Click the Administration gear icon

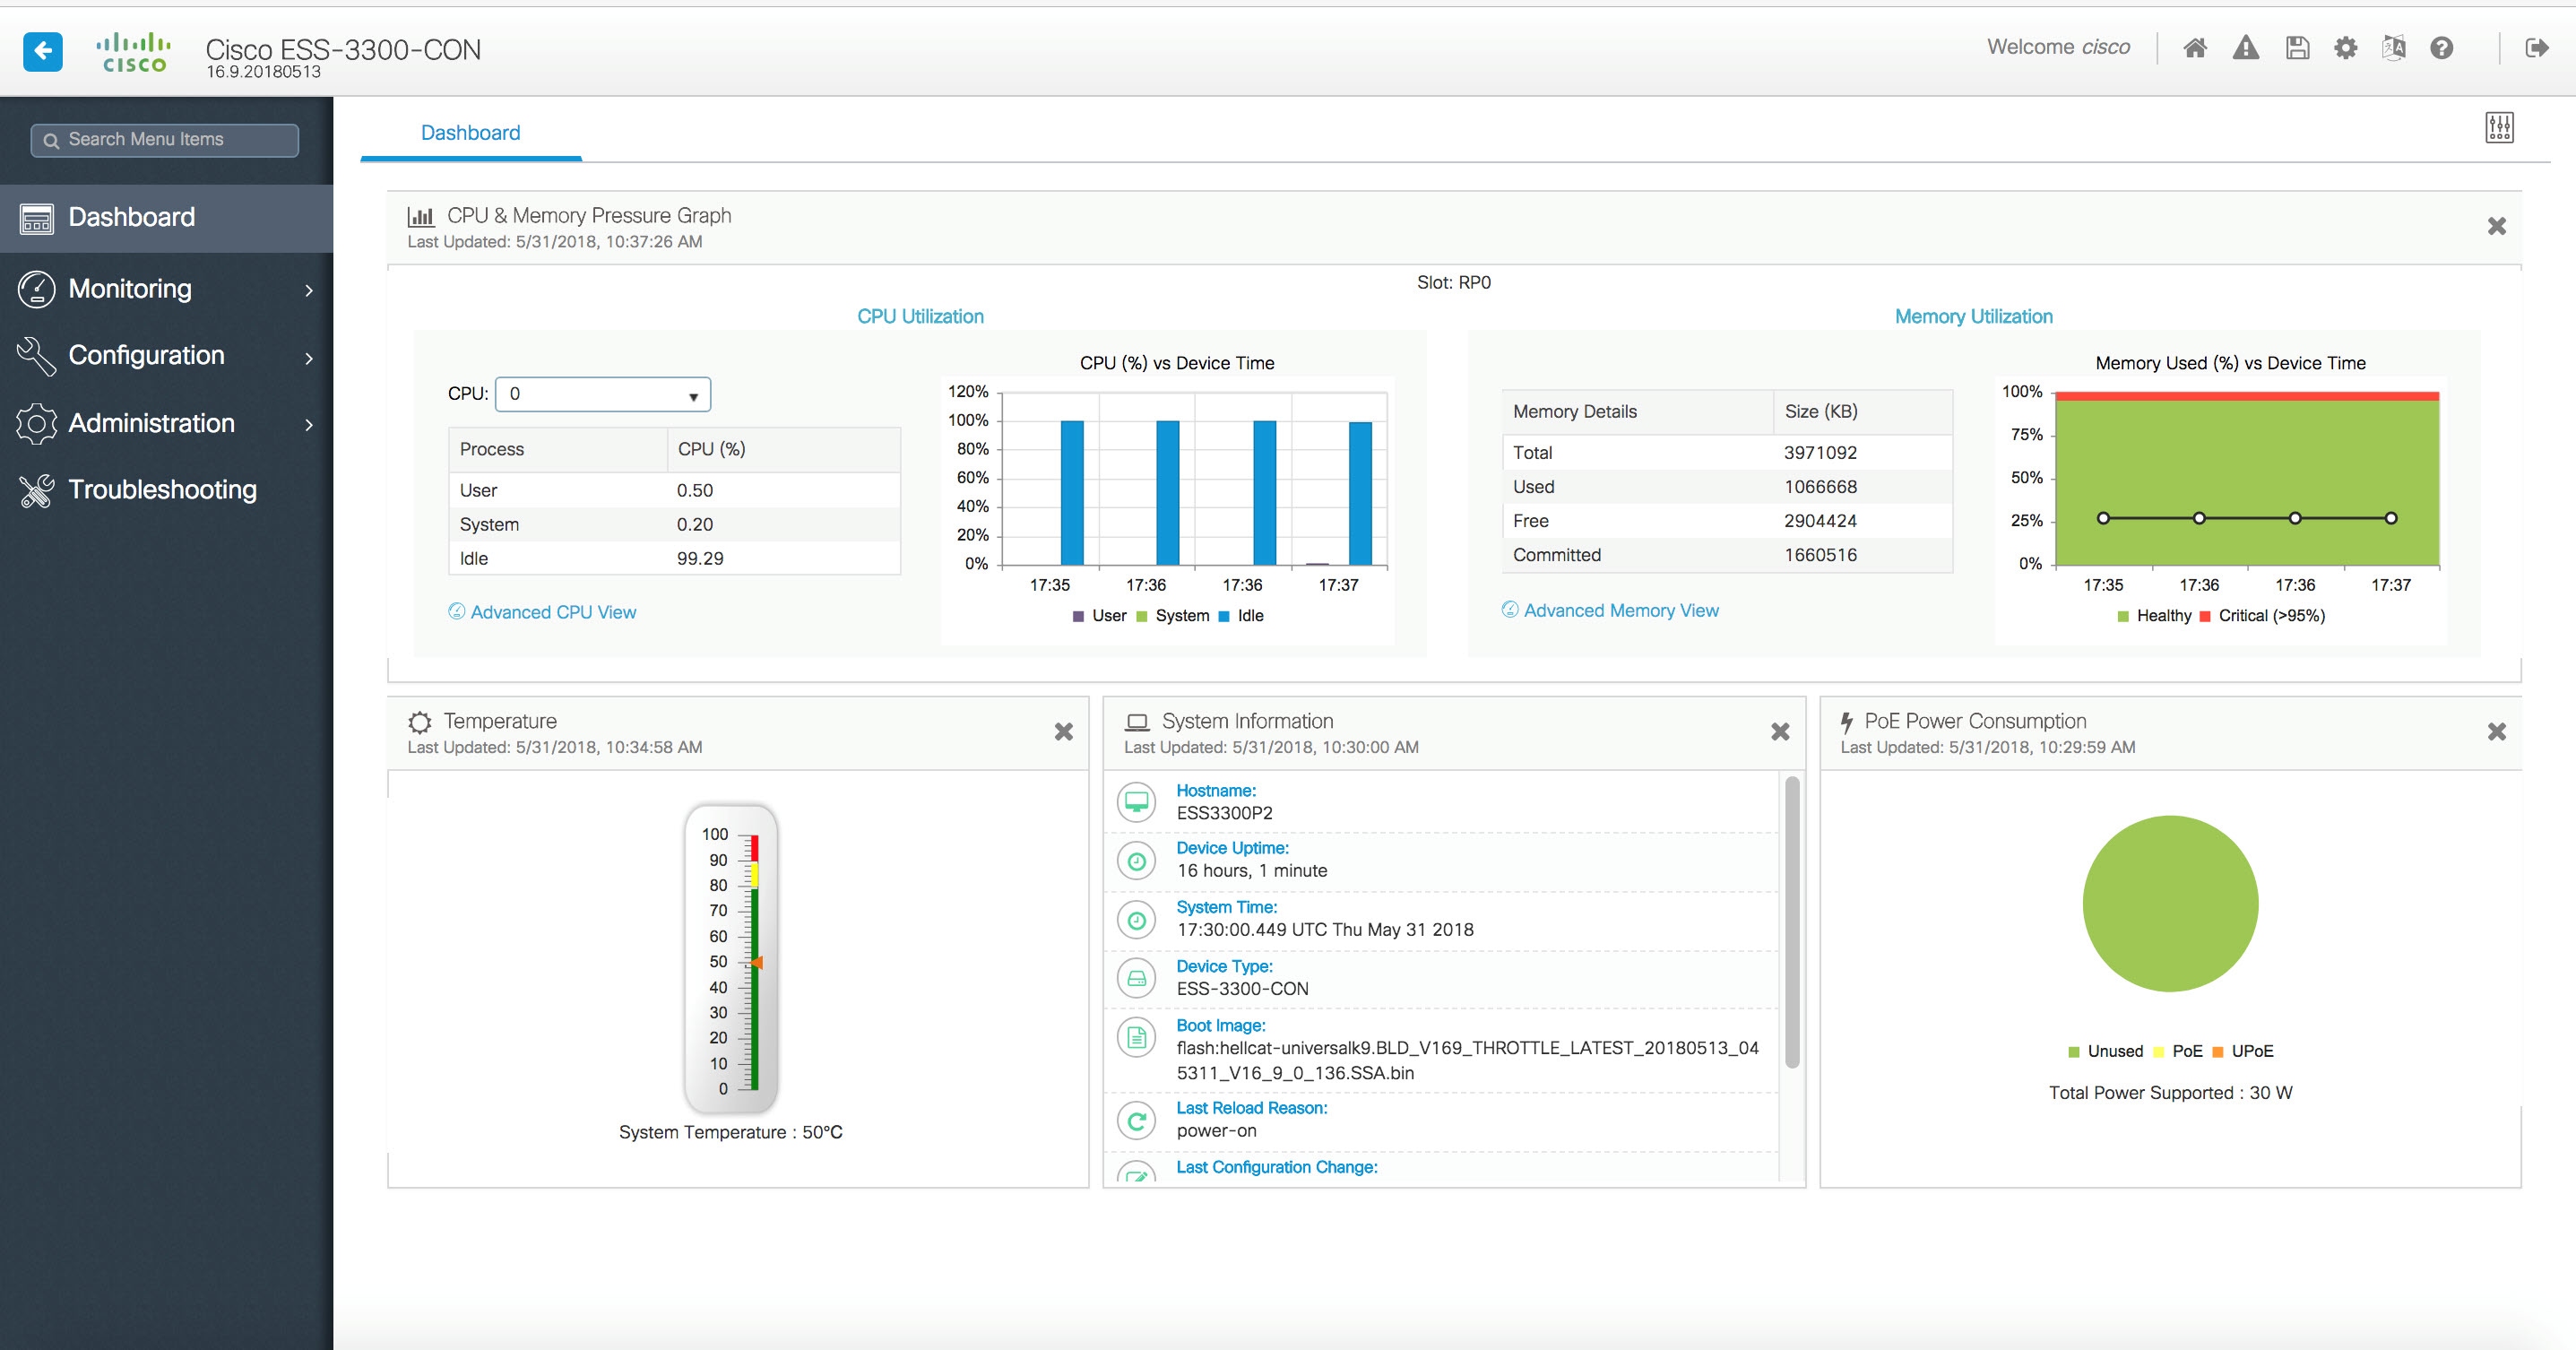pos(37,424)
